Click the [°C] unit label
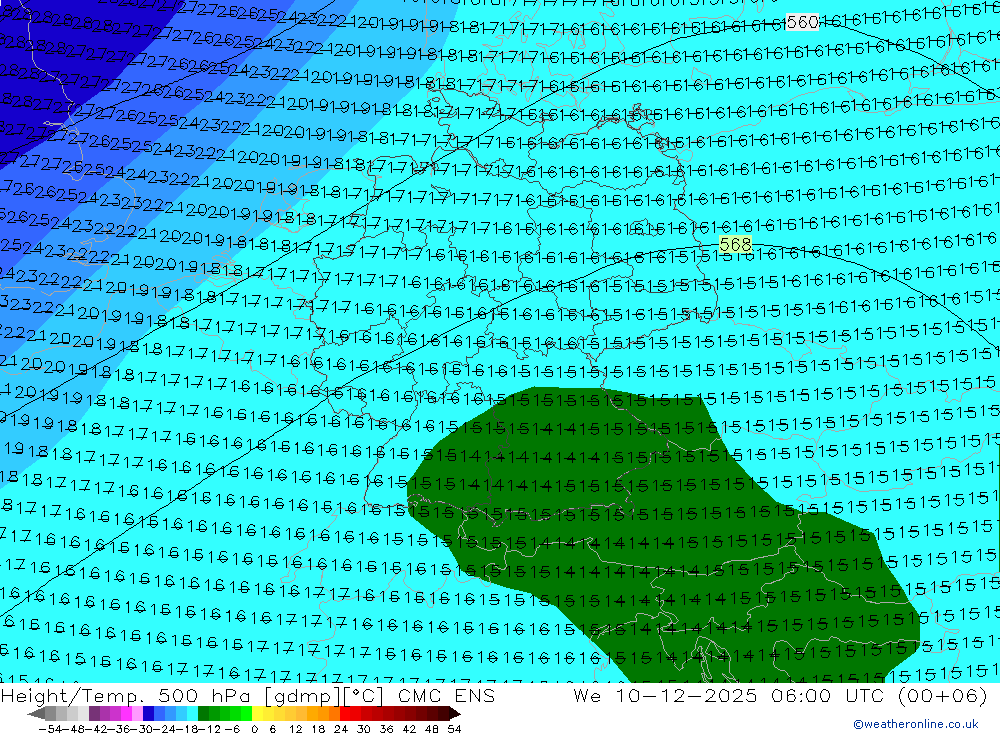This screenshot has width=1000, height=733. [x=364, y=696]
